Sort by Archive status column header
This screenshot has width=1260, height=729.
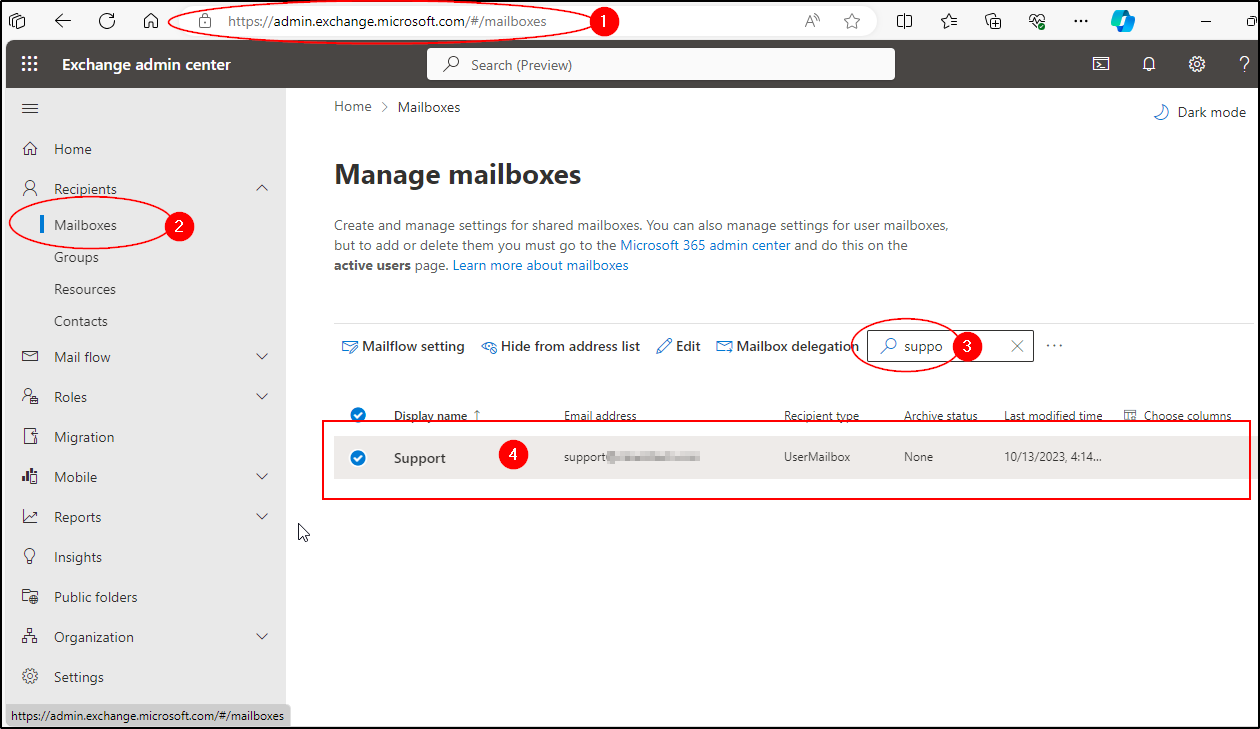941,416
